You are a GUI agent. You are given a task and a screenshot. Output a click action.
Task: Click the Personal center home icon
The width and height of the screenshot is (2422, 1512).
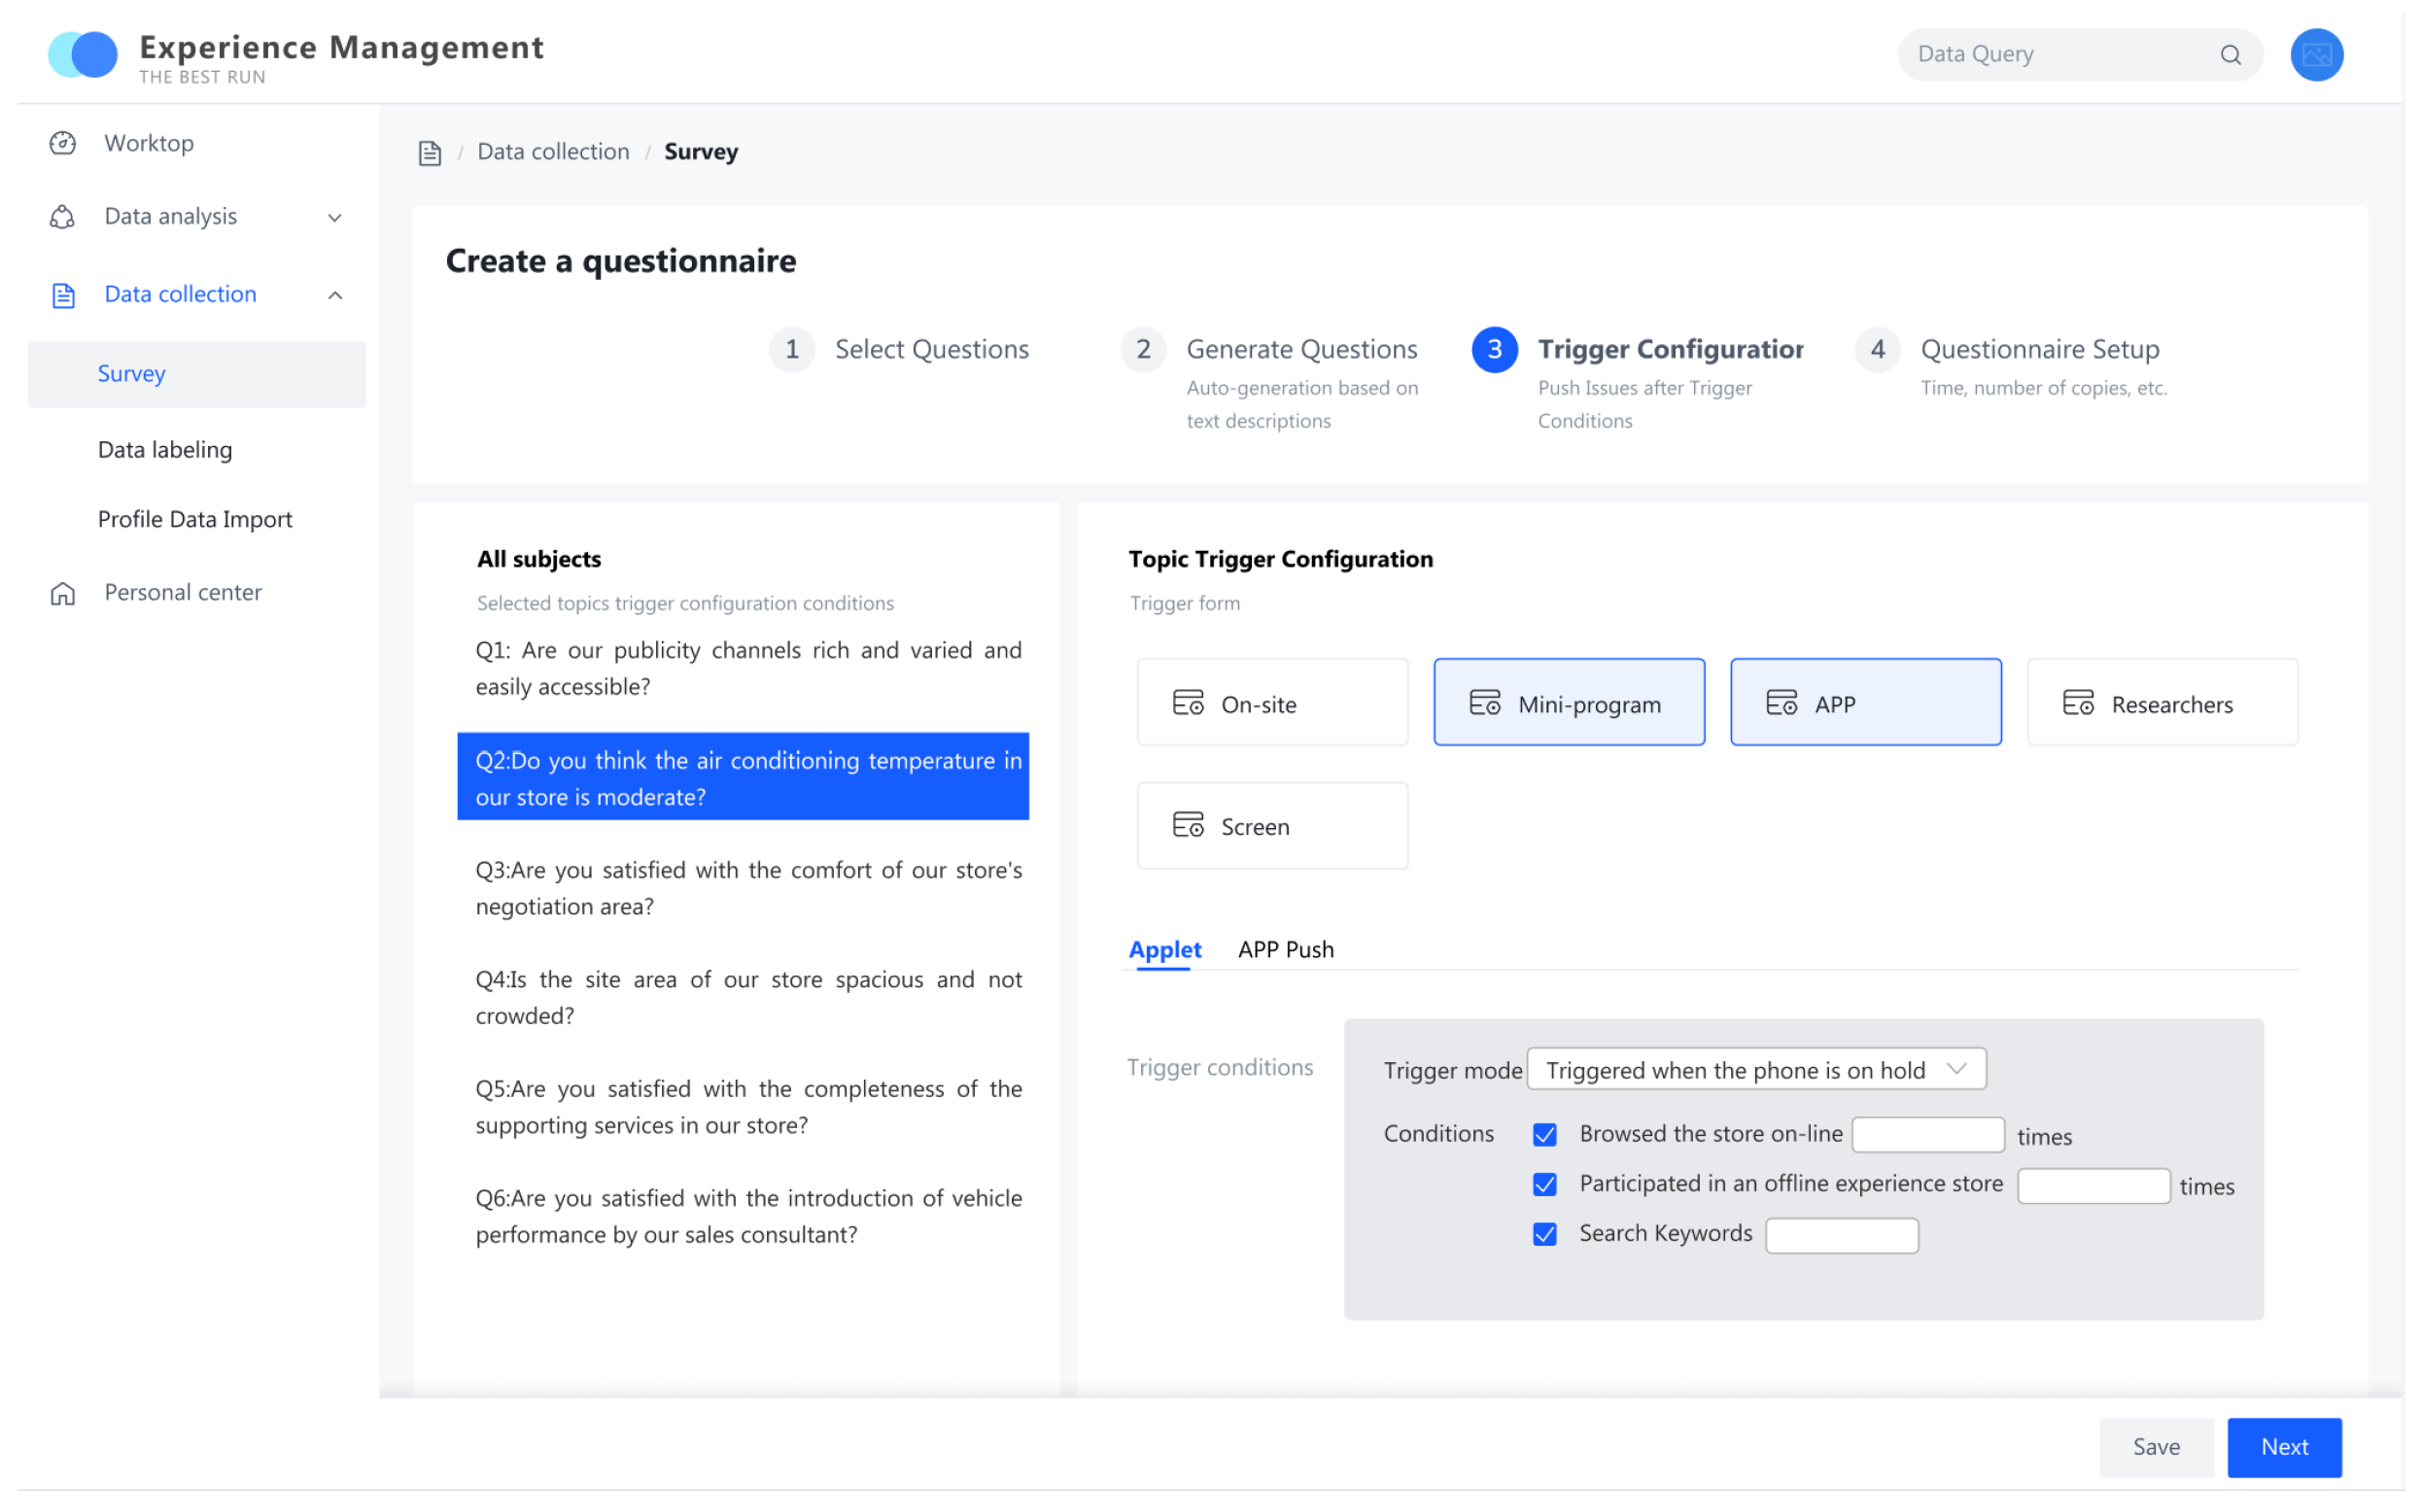63,593
